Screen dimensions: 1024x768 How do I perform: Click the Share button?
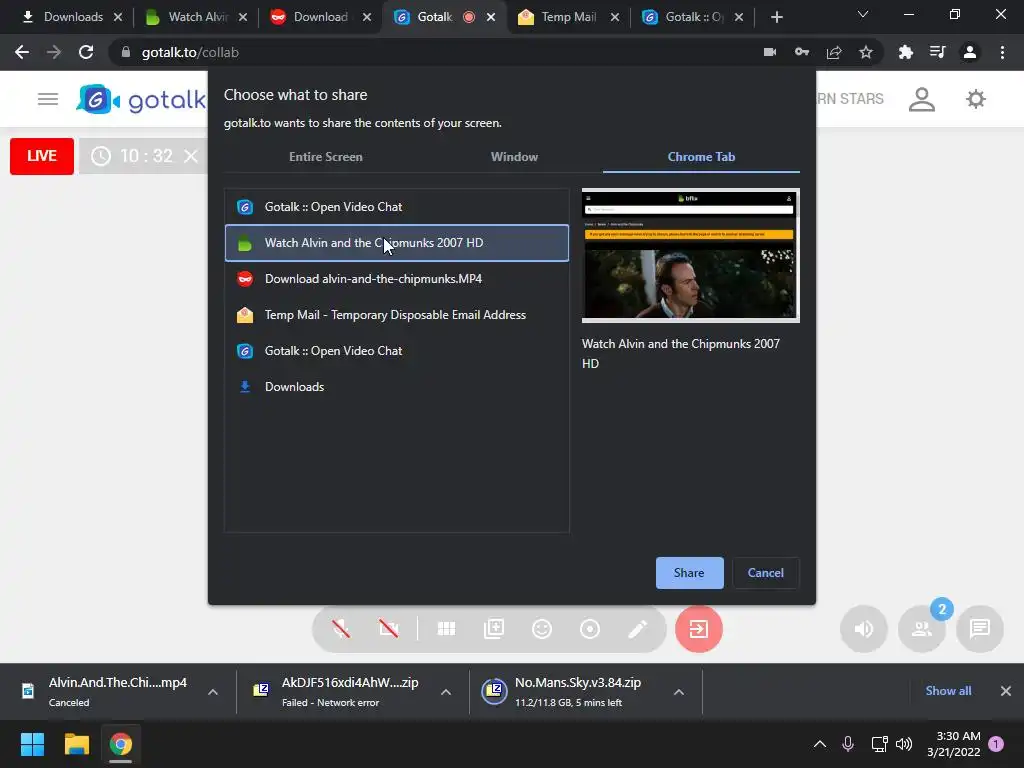(690, 573)
